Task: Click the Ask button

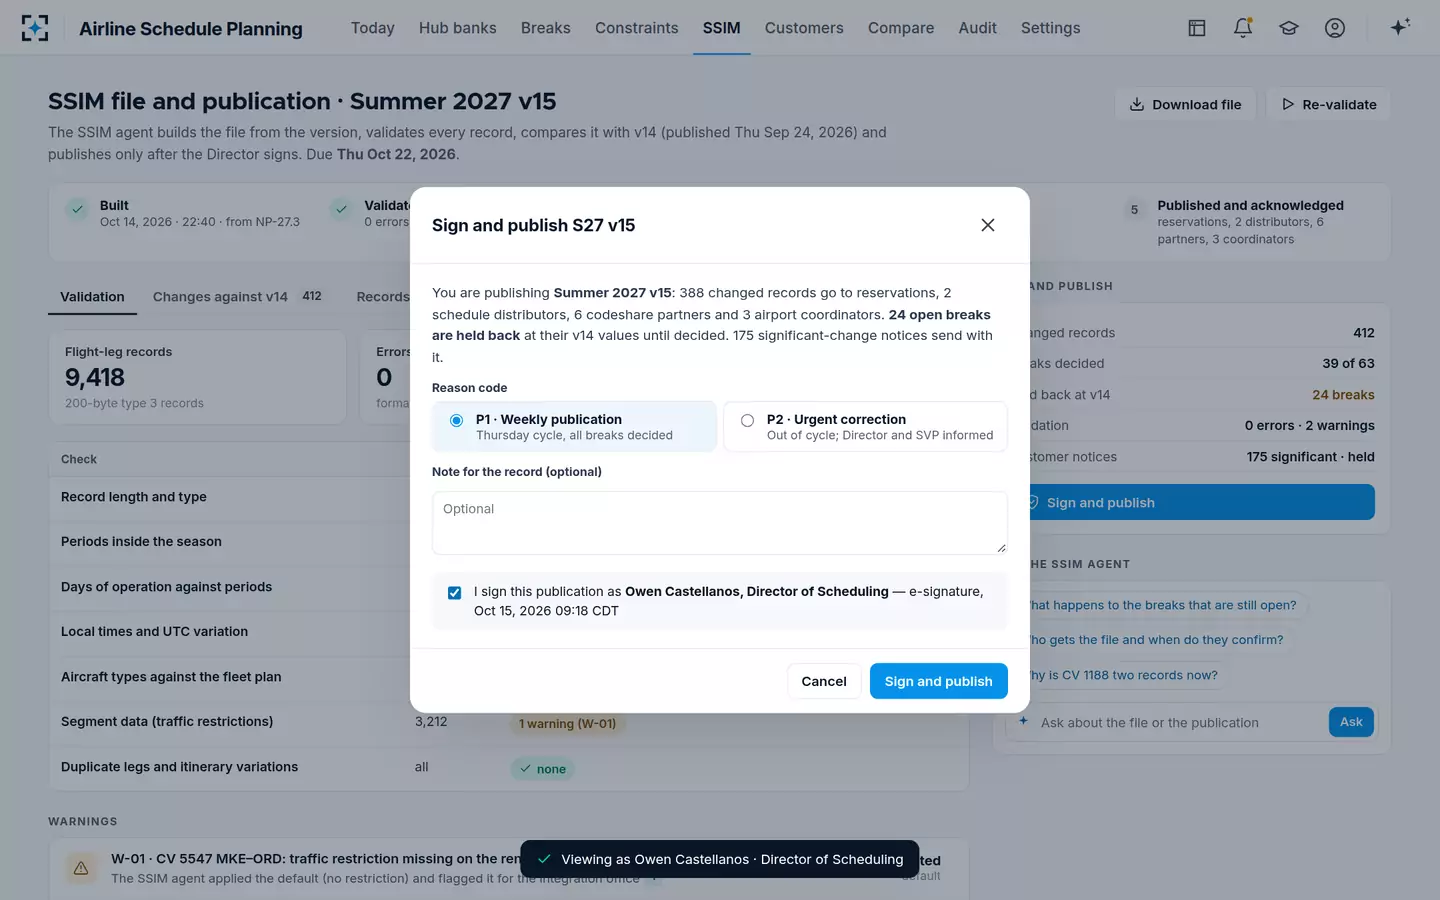Action: [x=1351, y=722]
